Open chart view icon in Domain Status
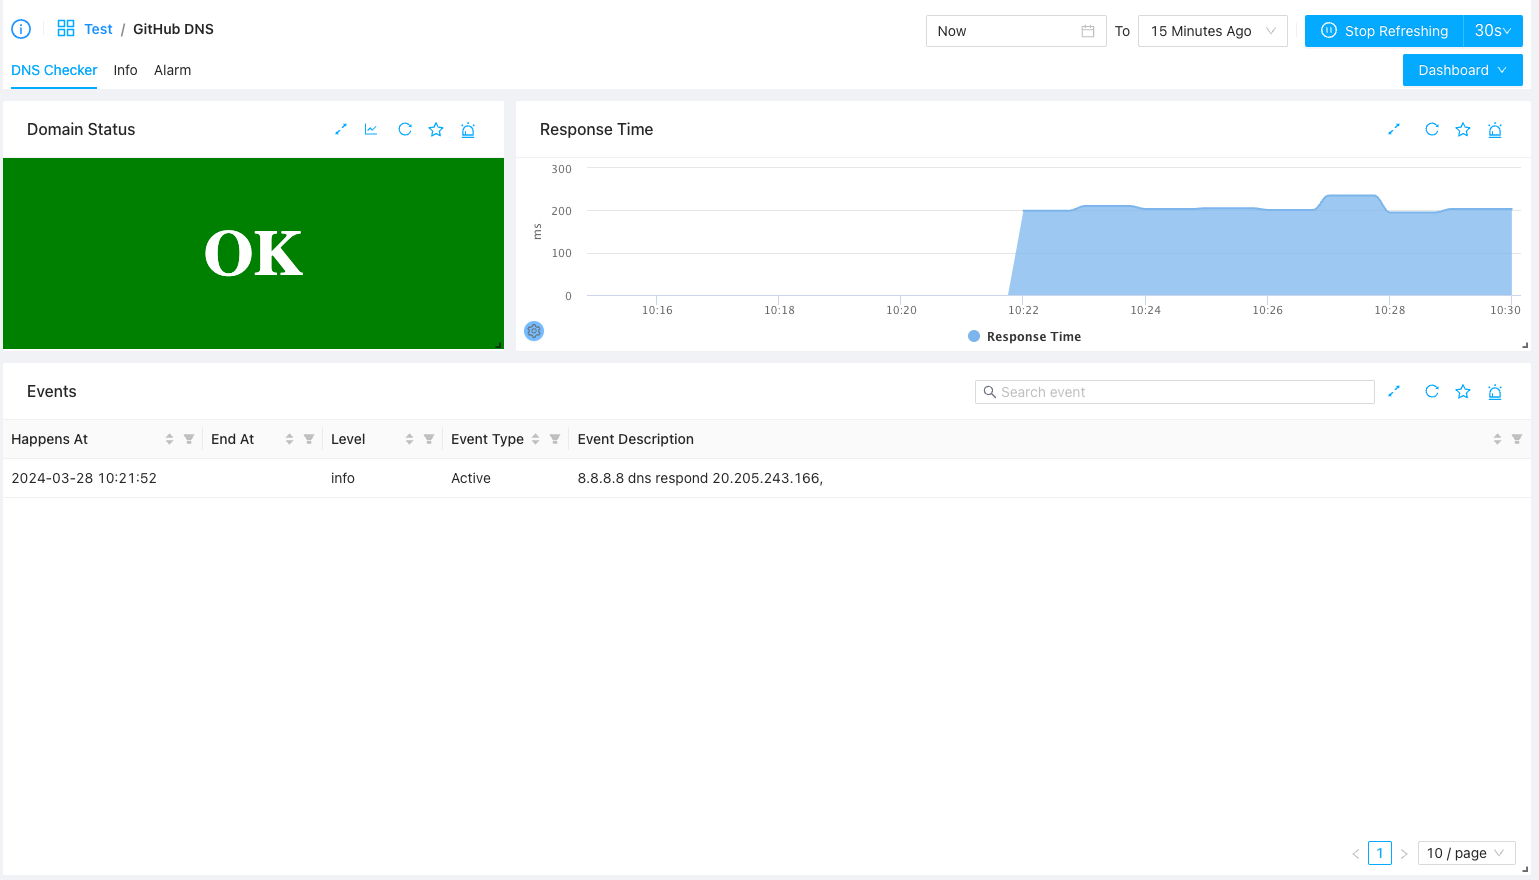1539x880 pixels. coord(371,129)
